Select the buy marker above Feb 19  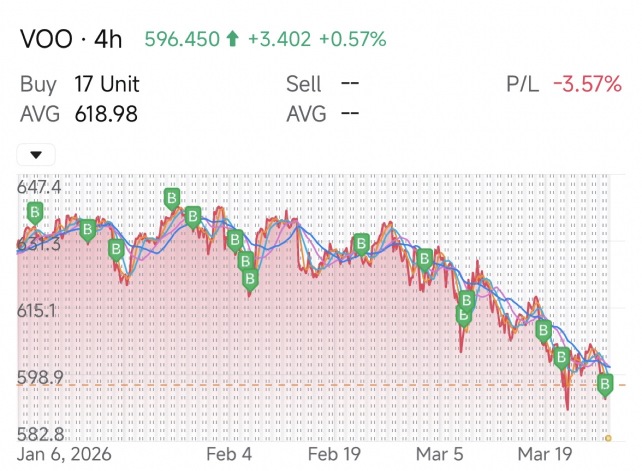[361, 244]
